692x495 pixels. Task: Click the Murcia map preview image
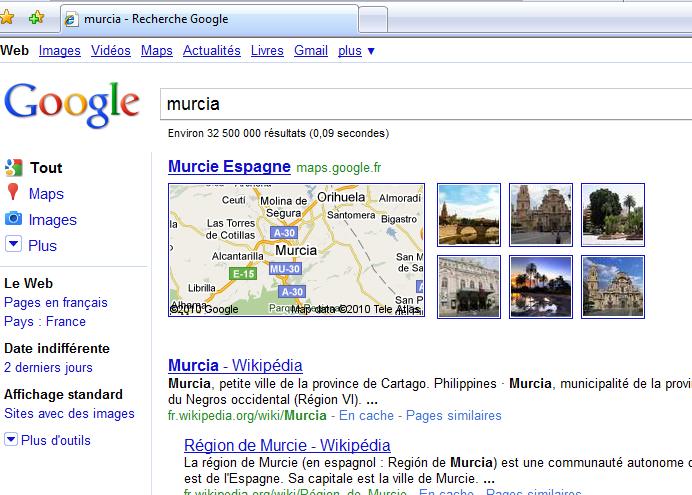pos(296,250)
